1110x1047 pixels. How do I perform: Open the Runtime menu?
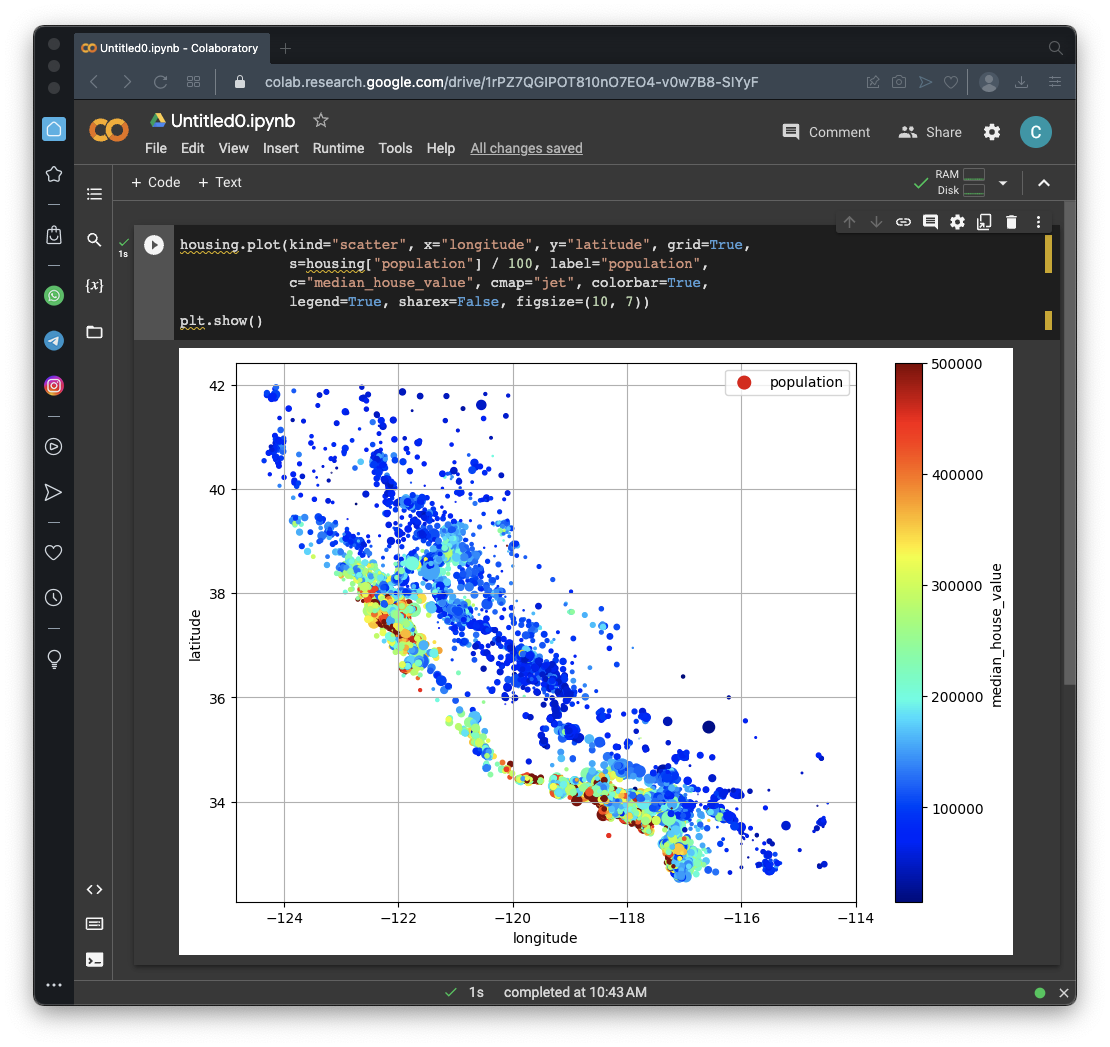point(338,148)
